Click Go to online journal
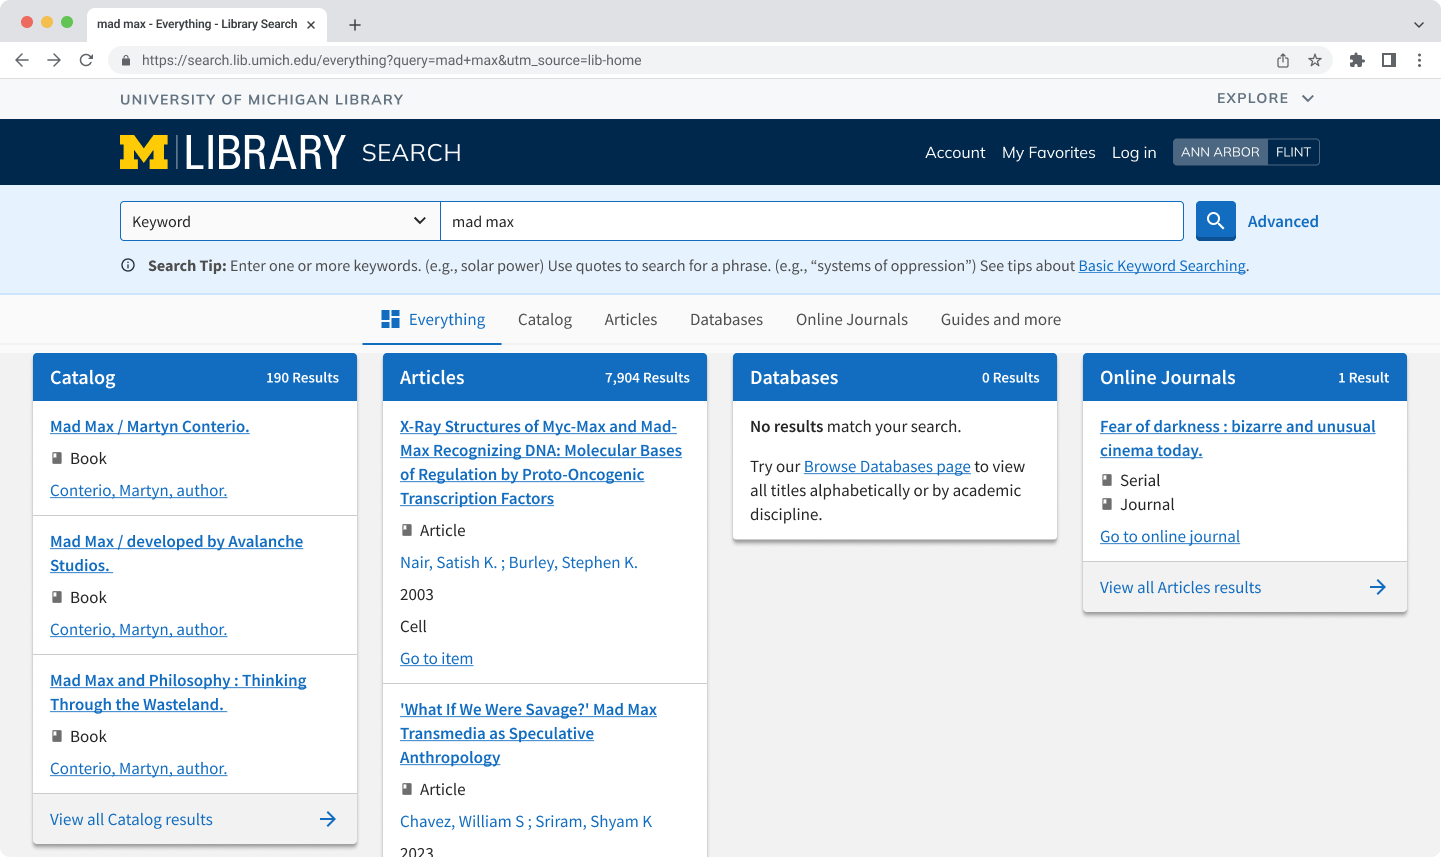The image size is (1441, 857). [1170, 536]
